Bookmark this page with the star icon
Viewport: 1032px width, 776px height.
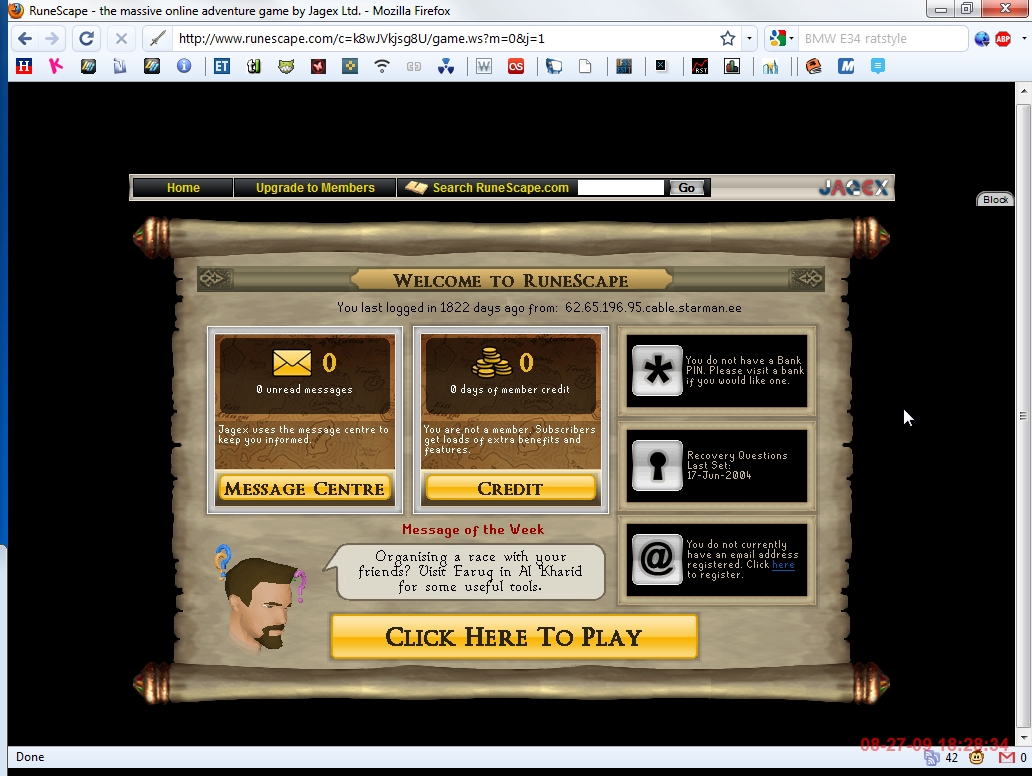click(727, 38)
